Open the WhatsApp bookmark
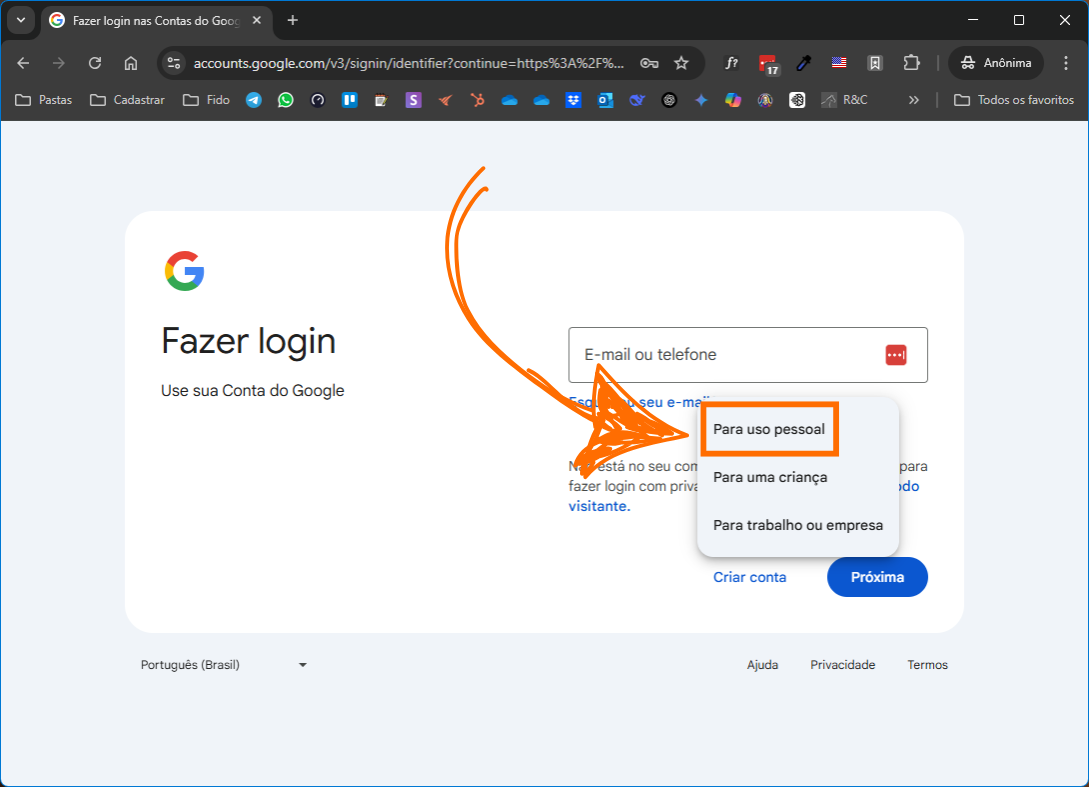This screenshot has height=787, width=1090. (286, 100)
